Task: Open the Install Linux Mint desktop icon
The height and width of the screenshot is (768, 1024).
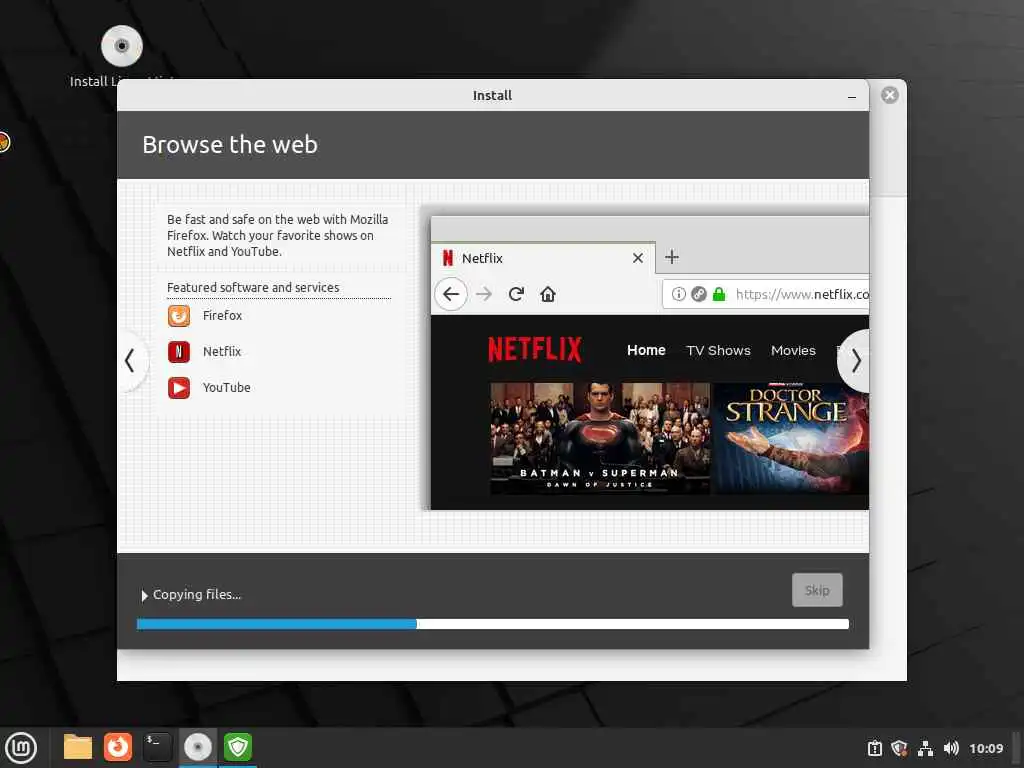Action: [122, 56]
